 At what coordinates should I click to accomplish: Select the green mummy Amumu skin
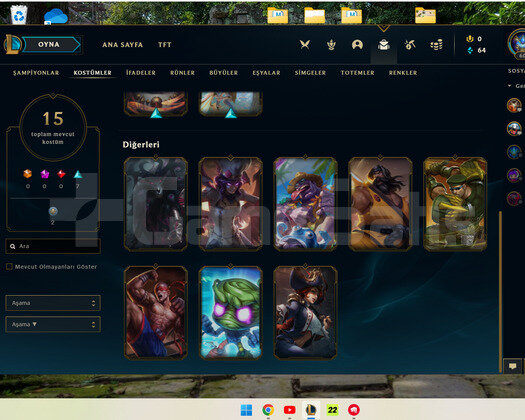[231, 312]
